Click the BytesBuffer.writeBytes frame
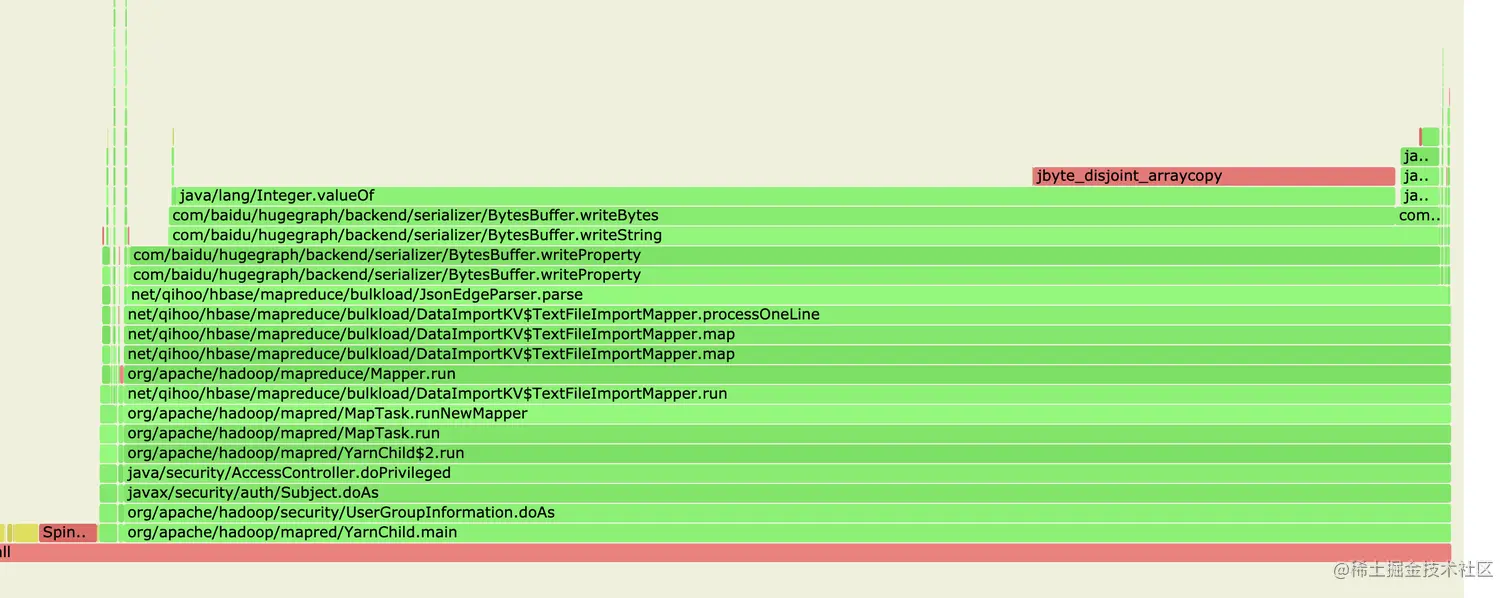Screen dimensions: 1512x598 pyautogui.click(x=783, y=216)
